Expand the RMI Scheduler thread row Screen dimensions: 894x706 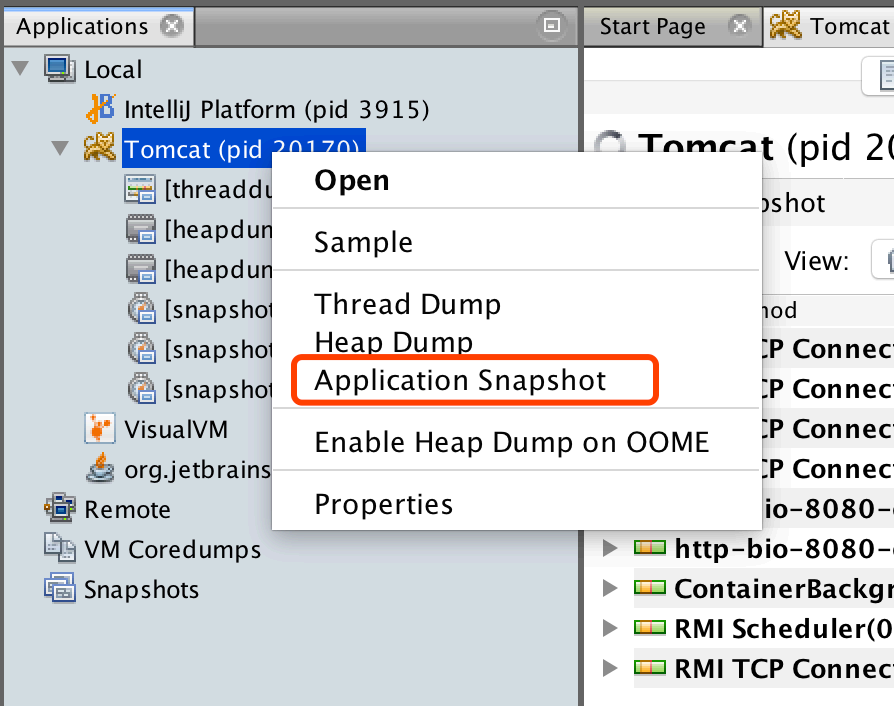[610, 628]
